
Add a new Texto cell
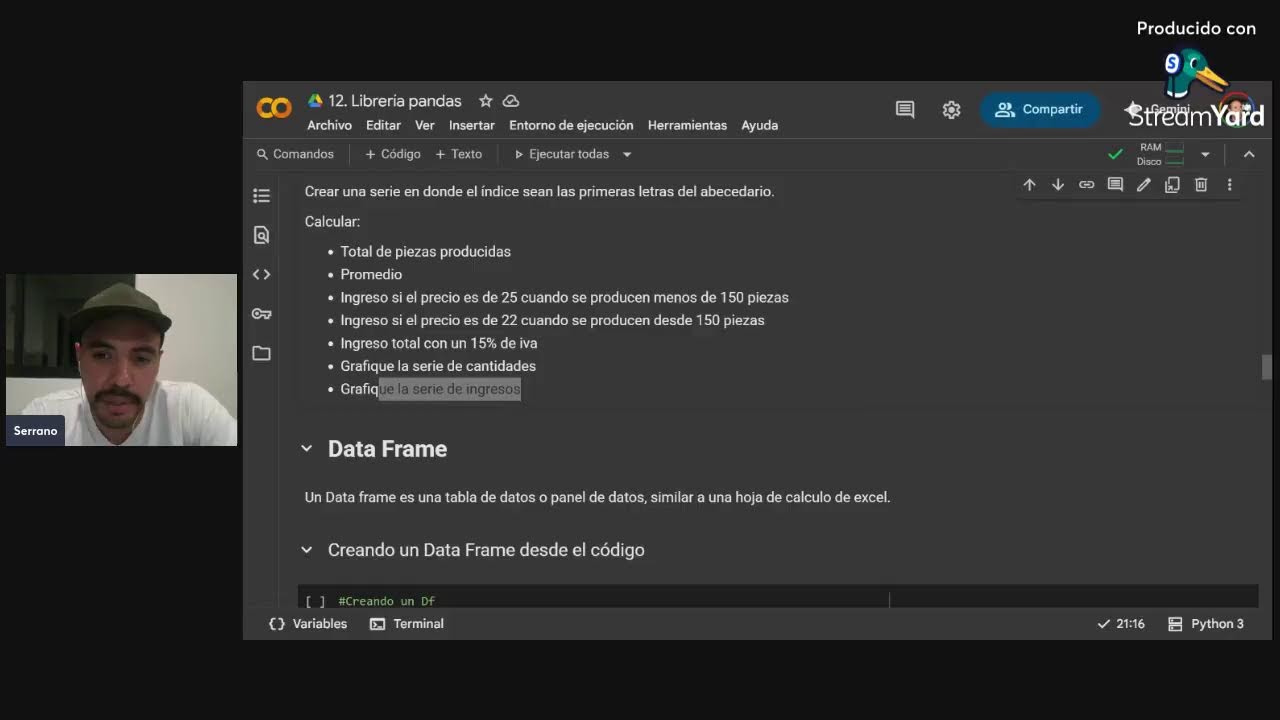click(458, 154)
